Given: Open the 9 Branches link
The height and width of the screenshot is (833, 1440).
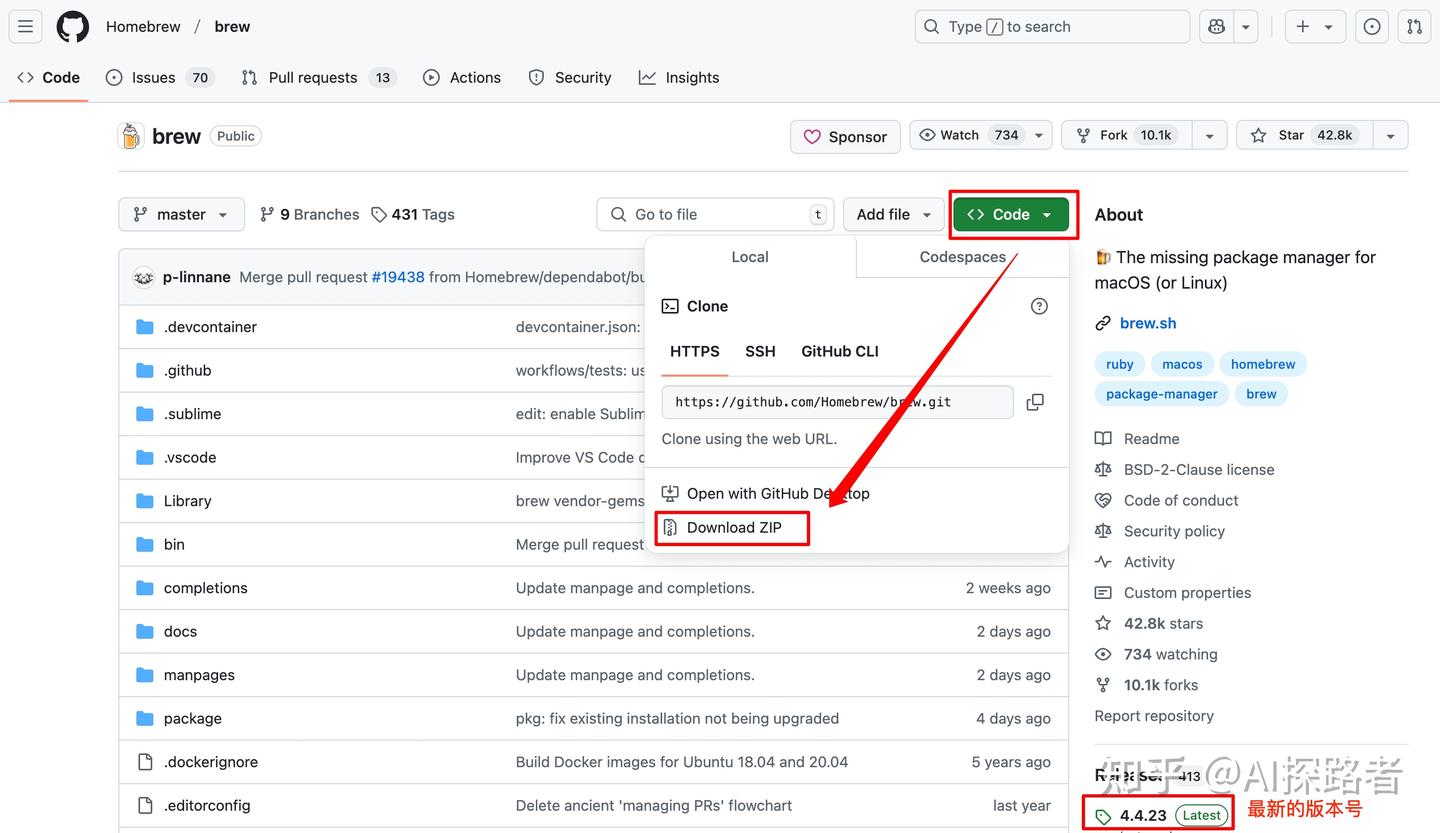Looking at the screenshot, I should pos(309,214).
